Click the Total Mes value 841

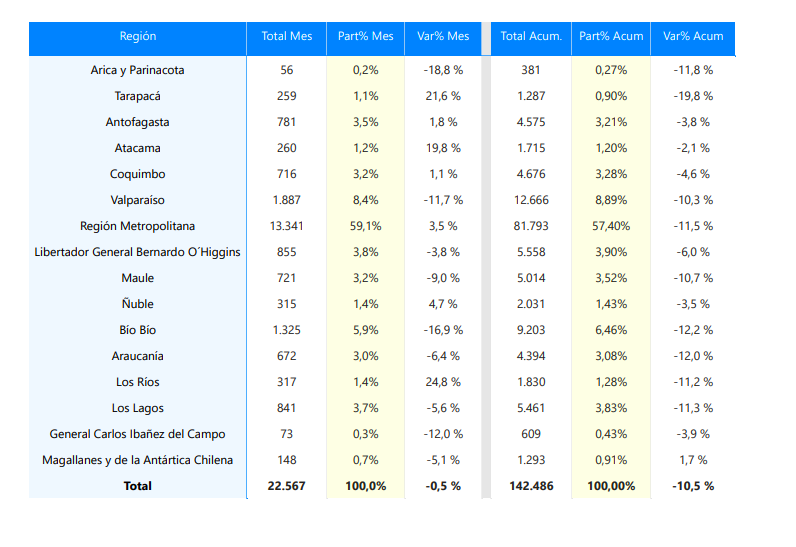287,408
